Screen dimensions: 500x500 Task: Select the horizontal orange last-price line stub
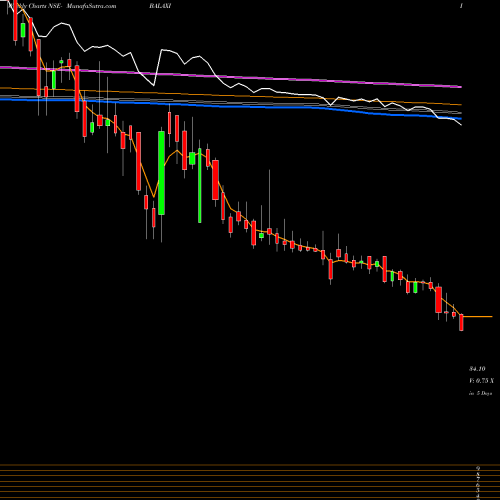coord(478,316)
